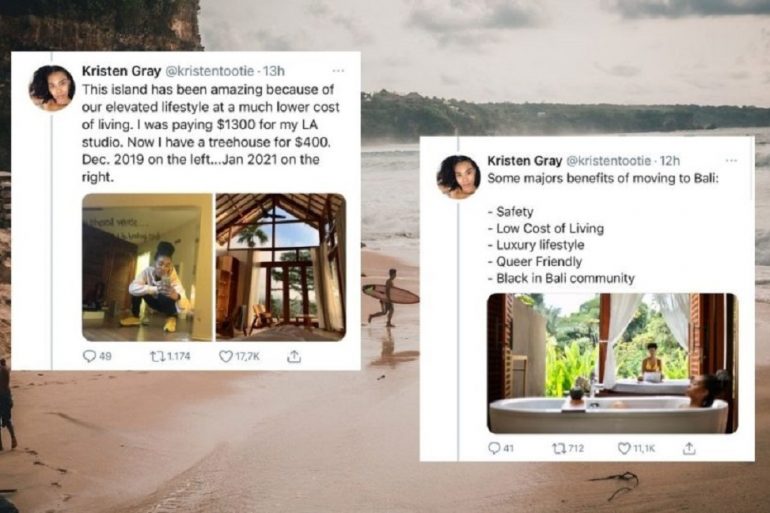Like the tweet with 11,1K likes
The image size is (770, 513).
(624, 448)
